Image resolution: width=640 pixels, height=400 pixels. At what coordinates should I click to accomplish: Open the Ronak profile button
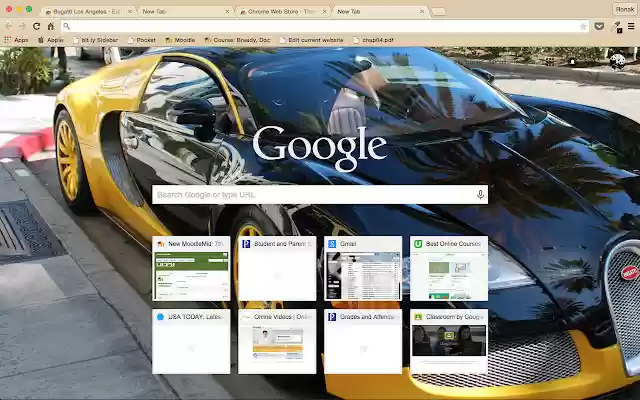click(625, 9)
